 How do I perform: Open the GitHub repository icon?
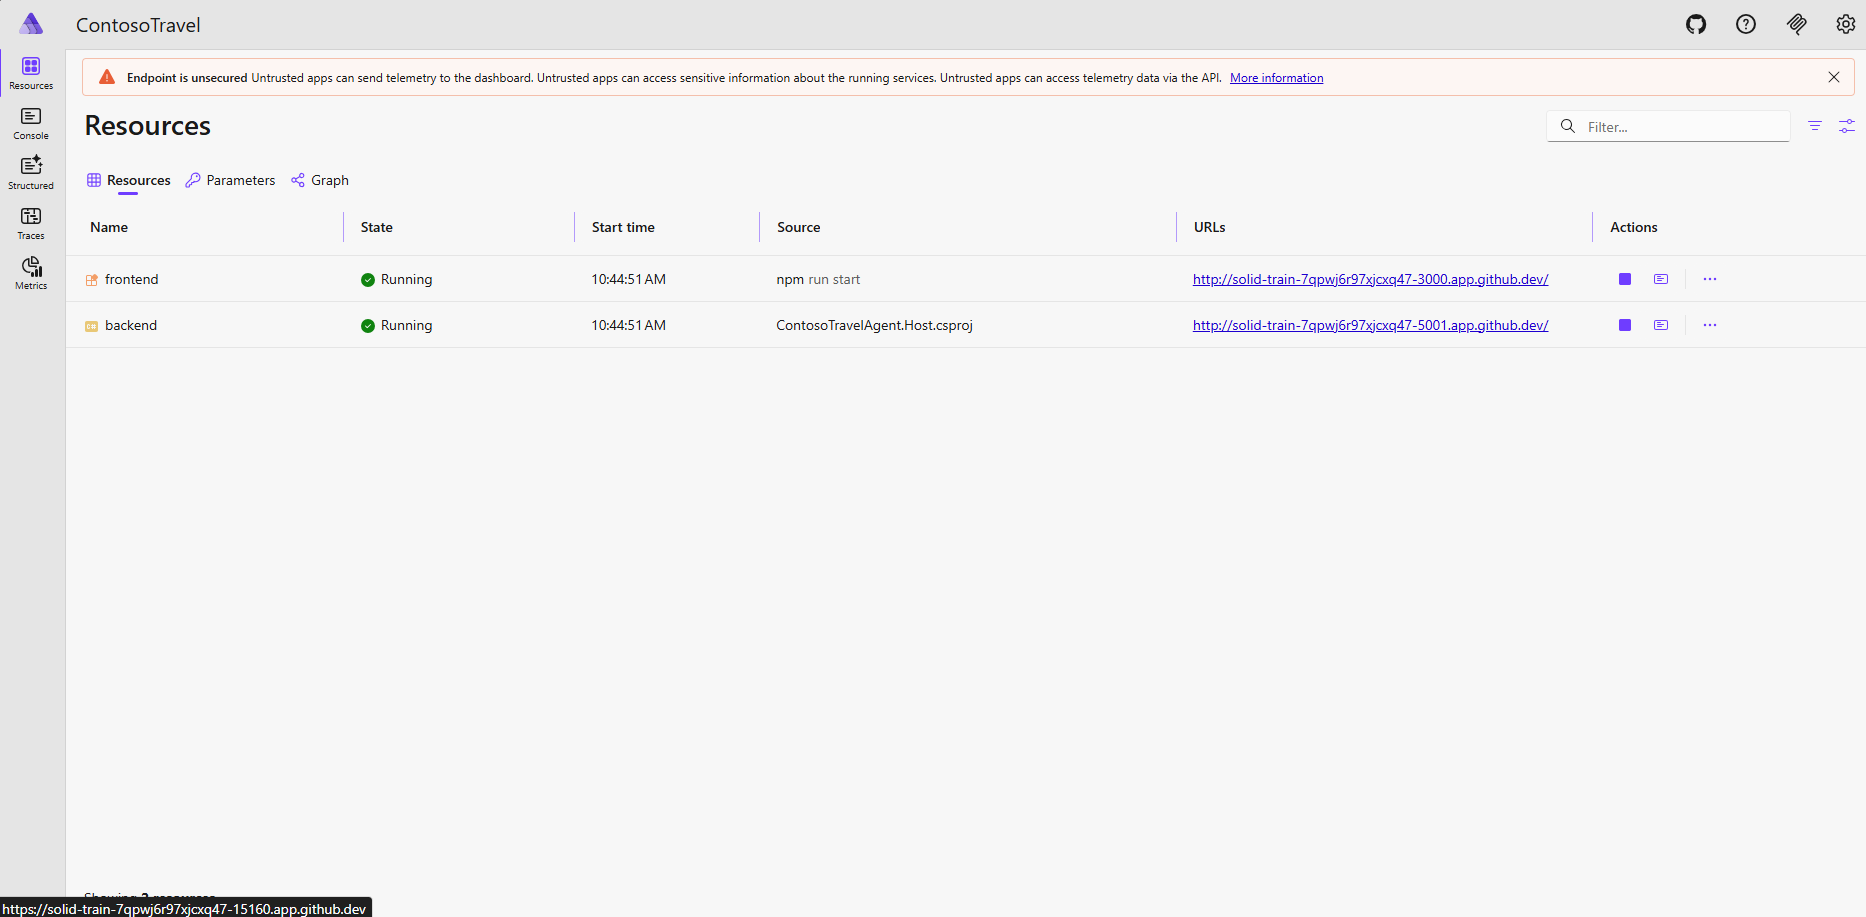[x=1696, y=25]
